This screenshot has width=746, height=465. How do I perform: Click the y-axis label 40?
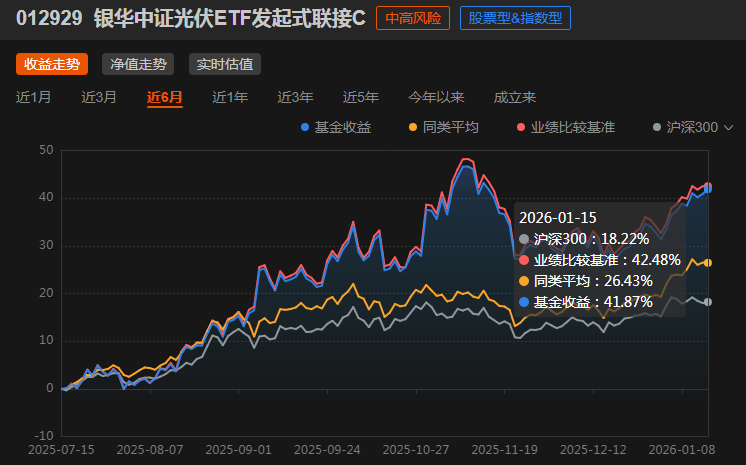coord(46,197)
